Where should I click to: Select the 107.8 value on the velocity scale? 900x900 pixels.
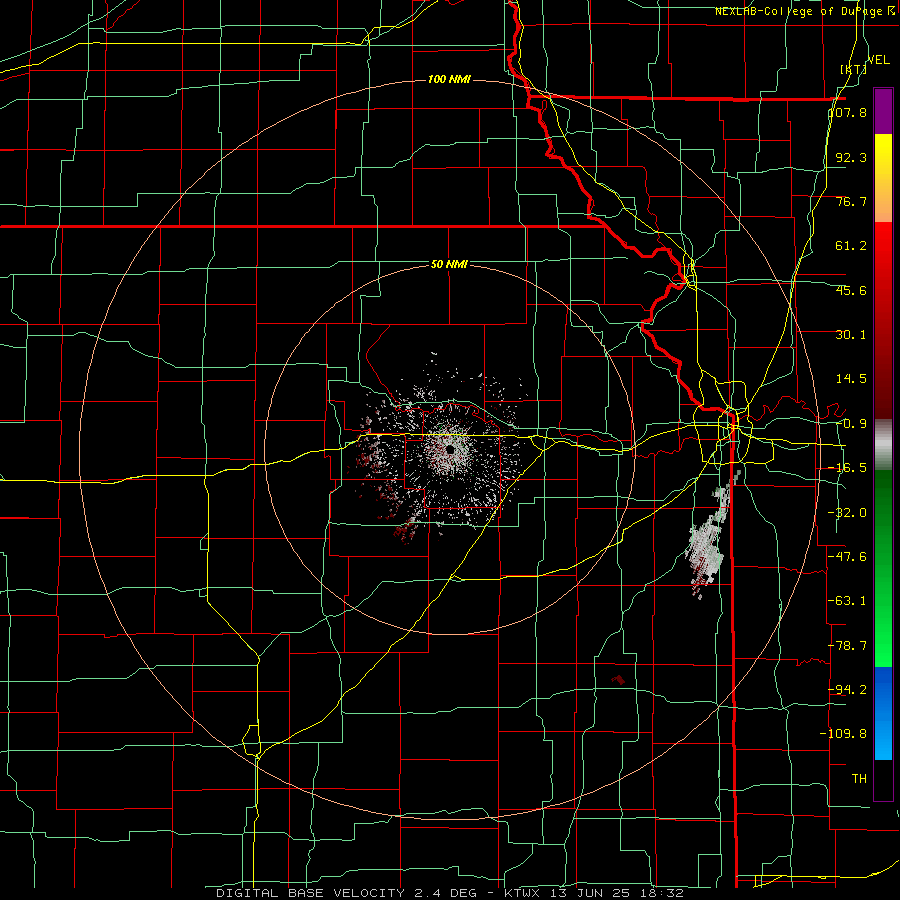[847, 112]
